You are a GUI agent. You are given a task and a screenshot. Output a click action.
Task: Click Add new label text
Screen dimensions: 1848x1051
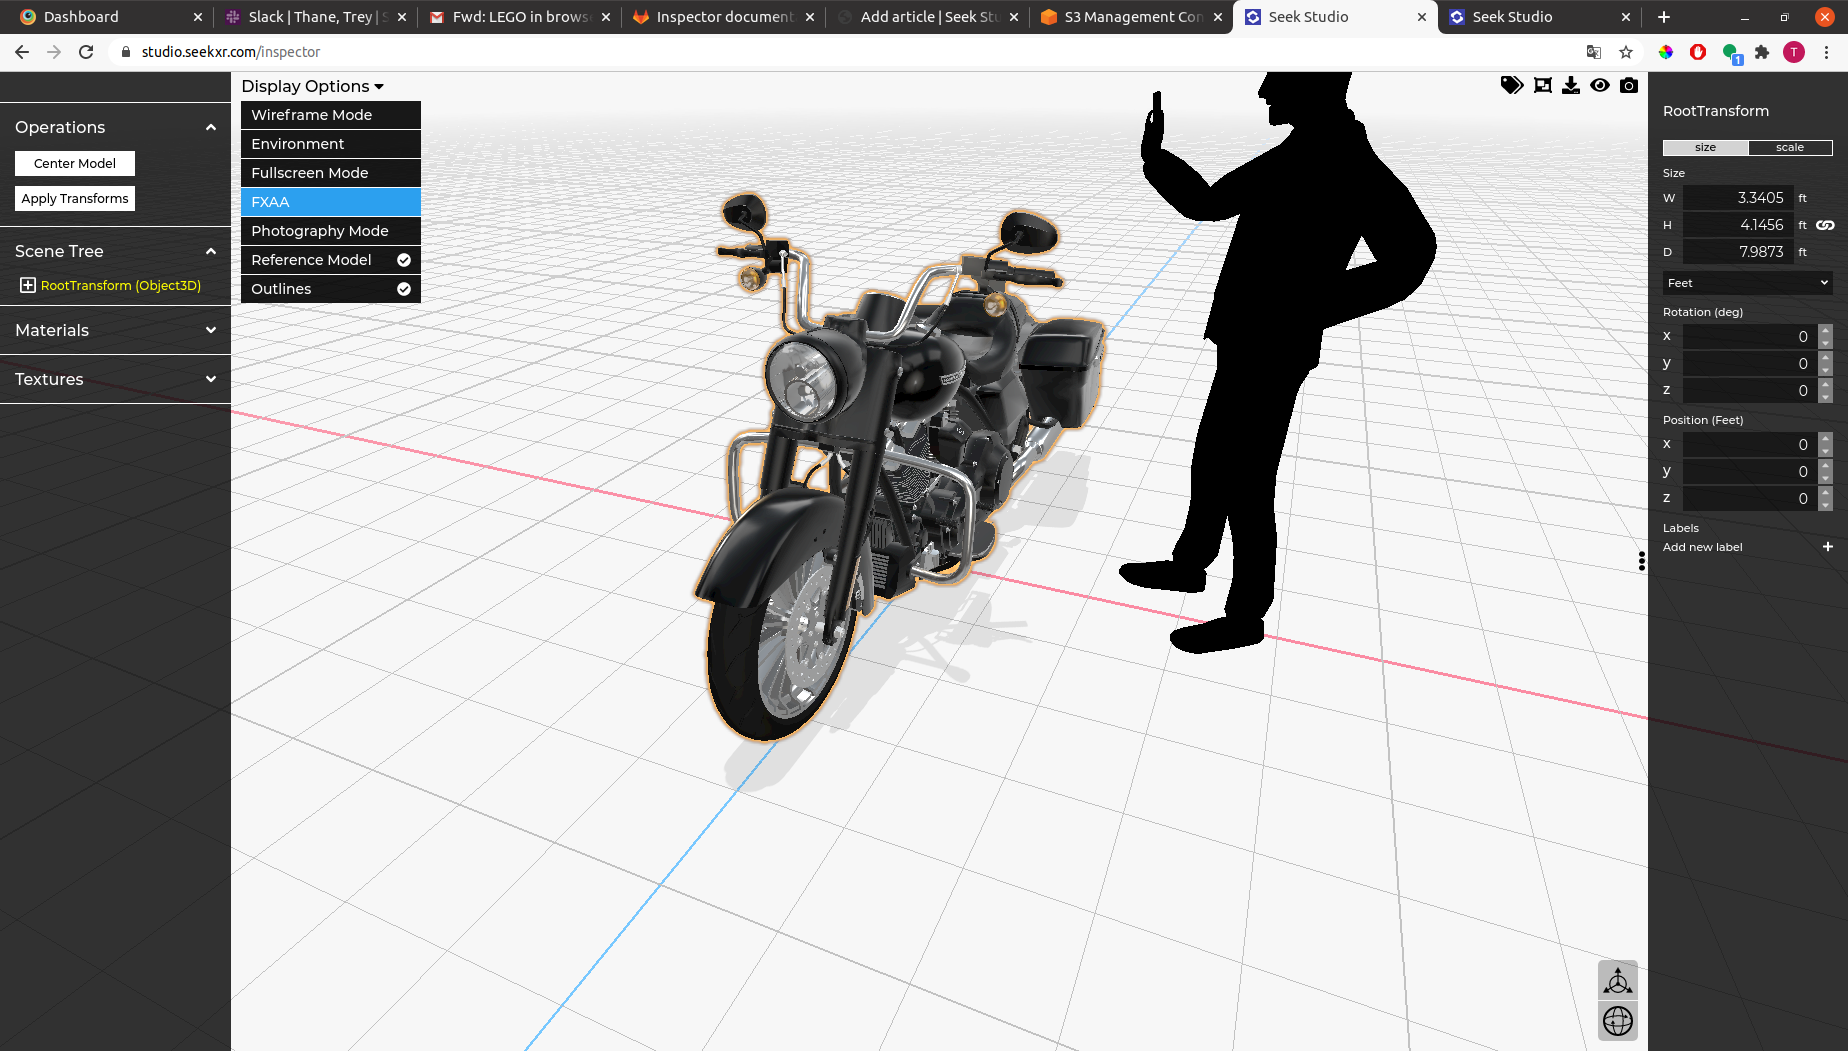tap(1702, 547)
